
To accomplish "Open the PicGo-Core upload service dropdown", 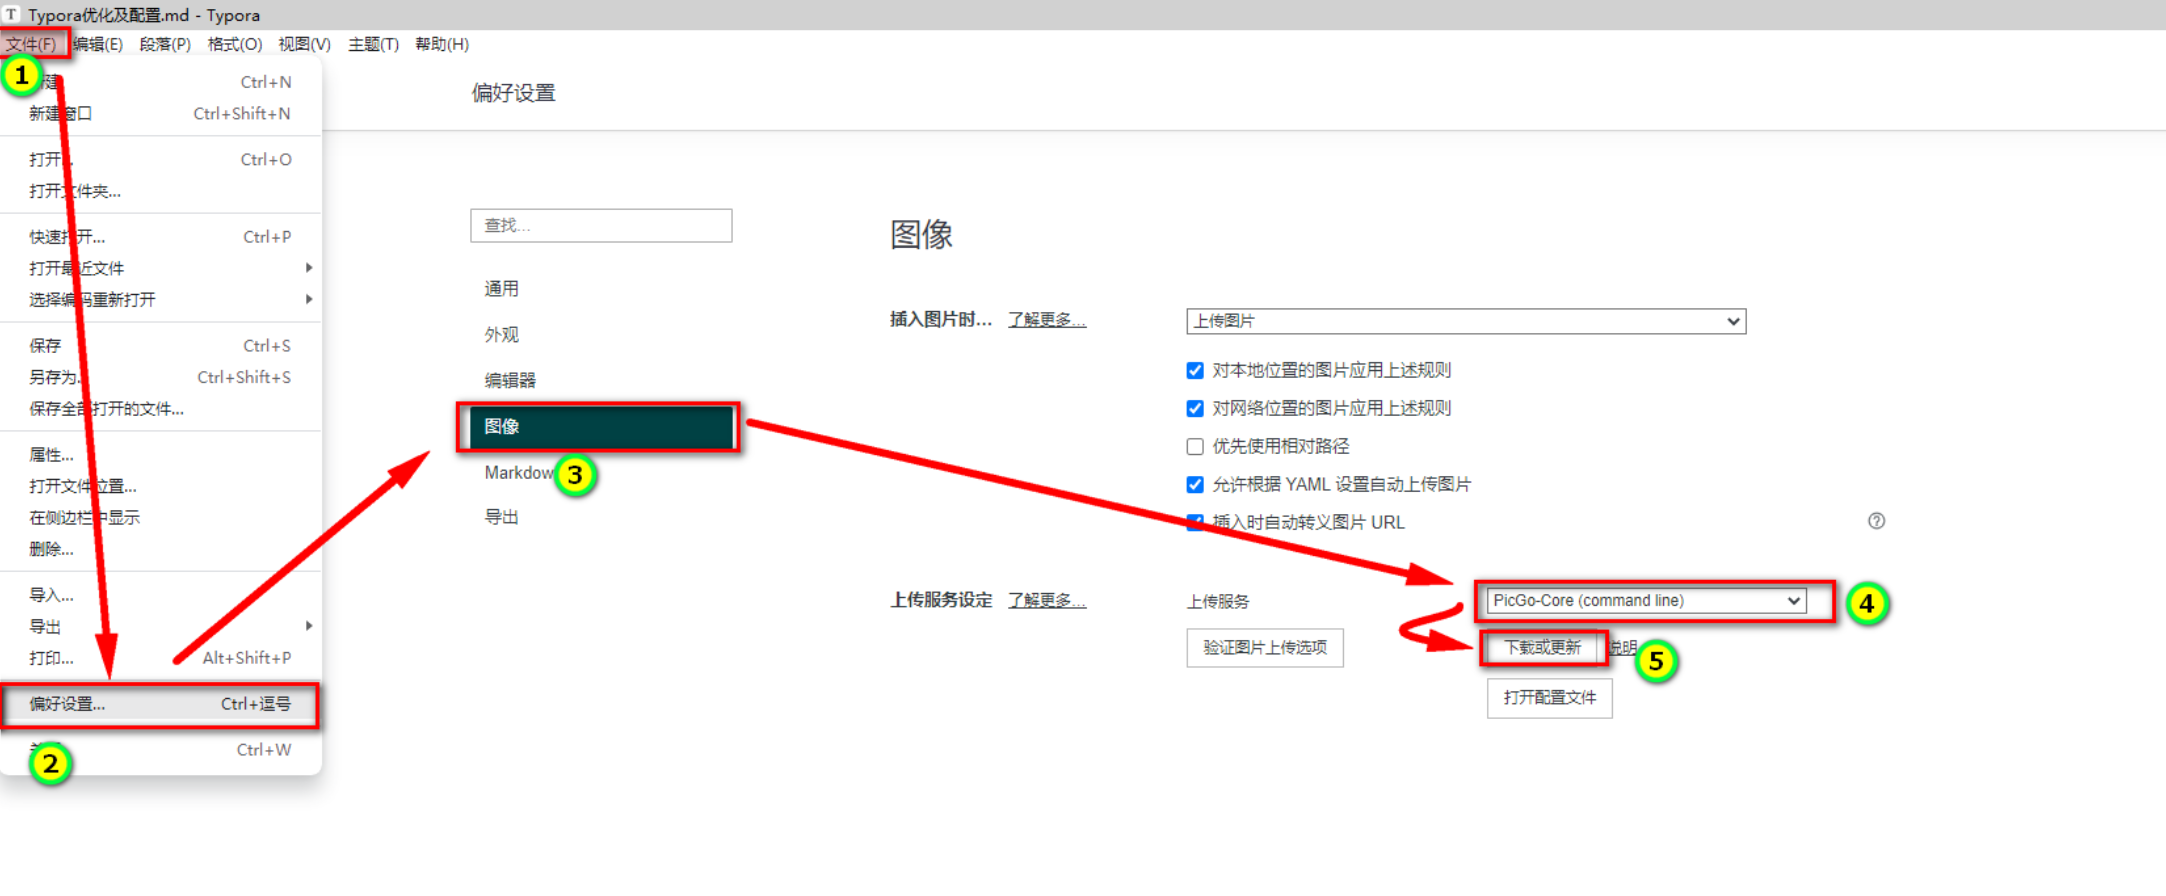I will click(x=1646, y=601).
